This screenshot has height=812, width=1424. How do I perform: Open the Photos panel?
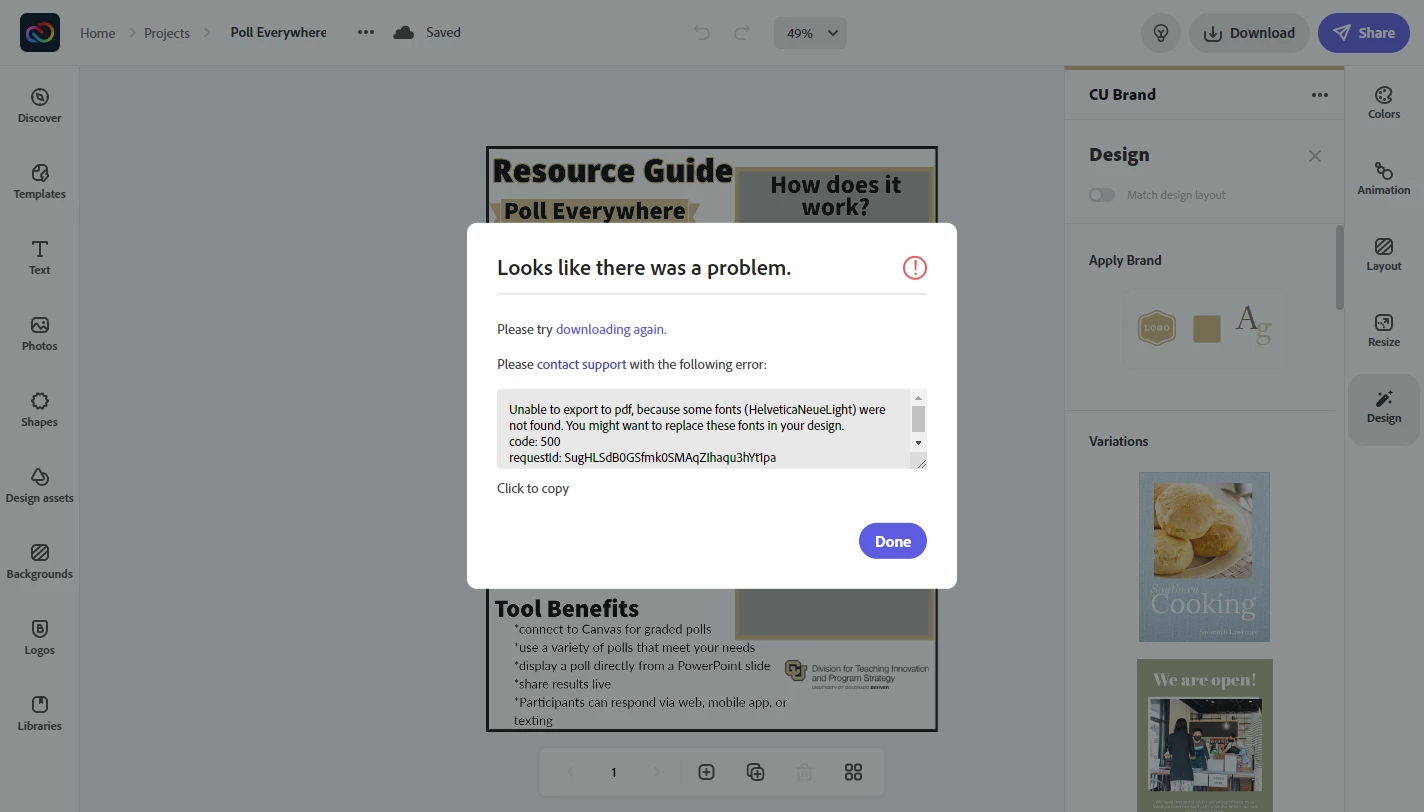coord(40,333)
